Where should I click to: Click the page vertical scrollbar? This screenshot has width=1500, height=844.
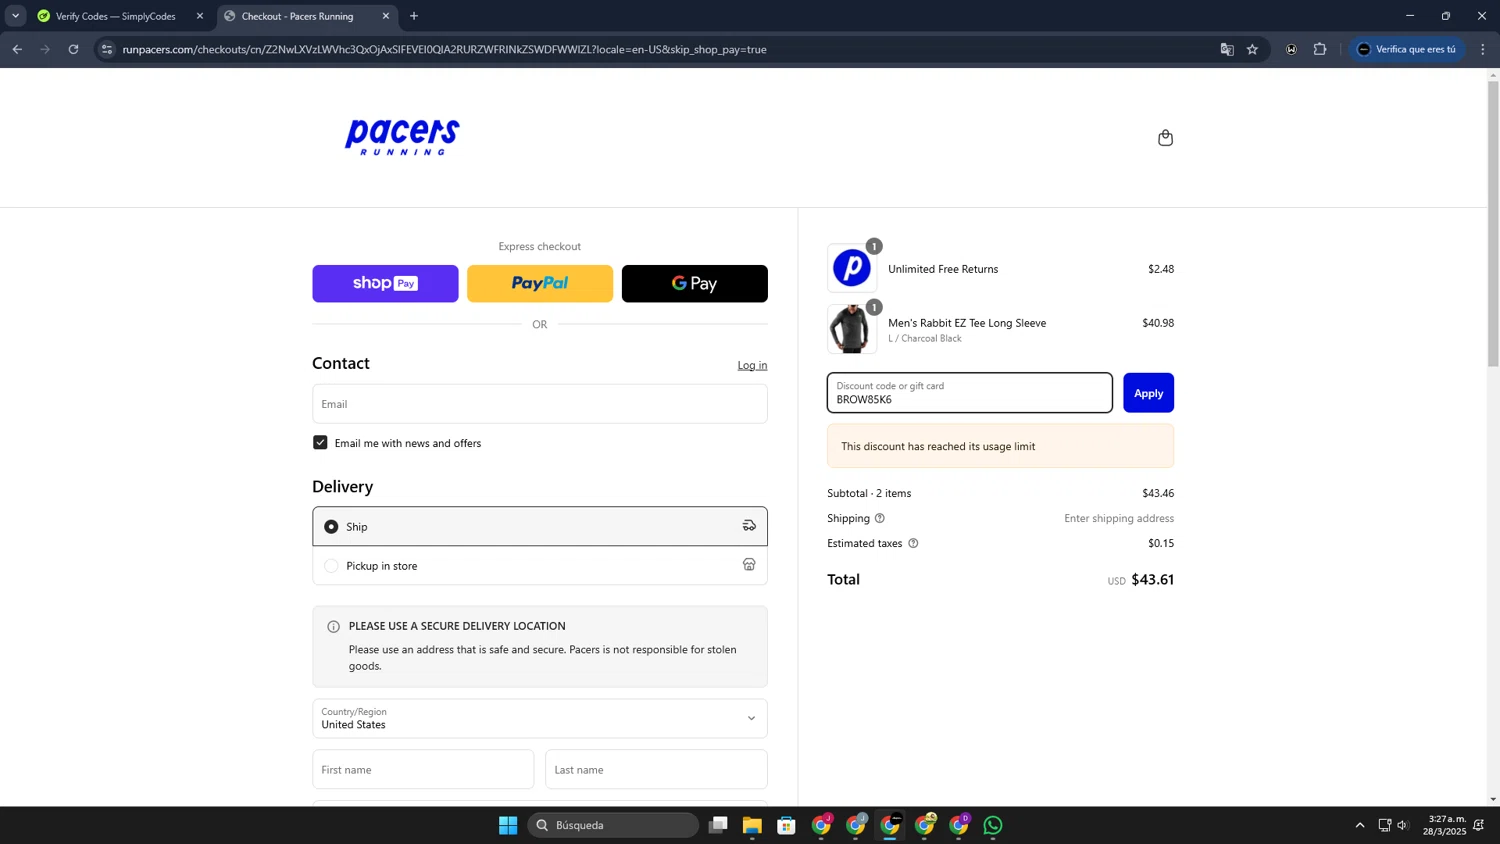(x=1493, y=224)
